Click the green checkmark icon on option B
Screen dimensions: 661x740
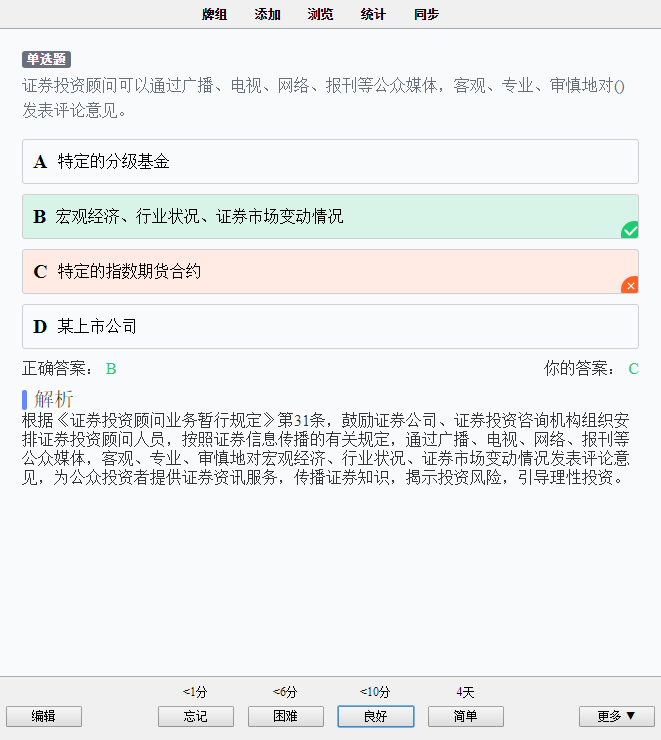(x=630, y=230)
